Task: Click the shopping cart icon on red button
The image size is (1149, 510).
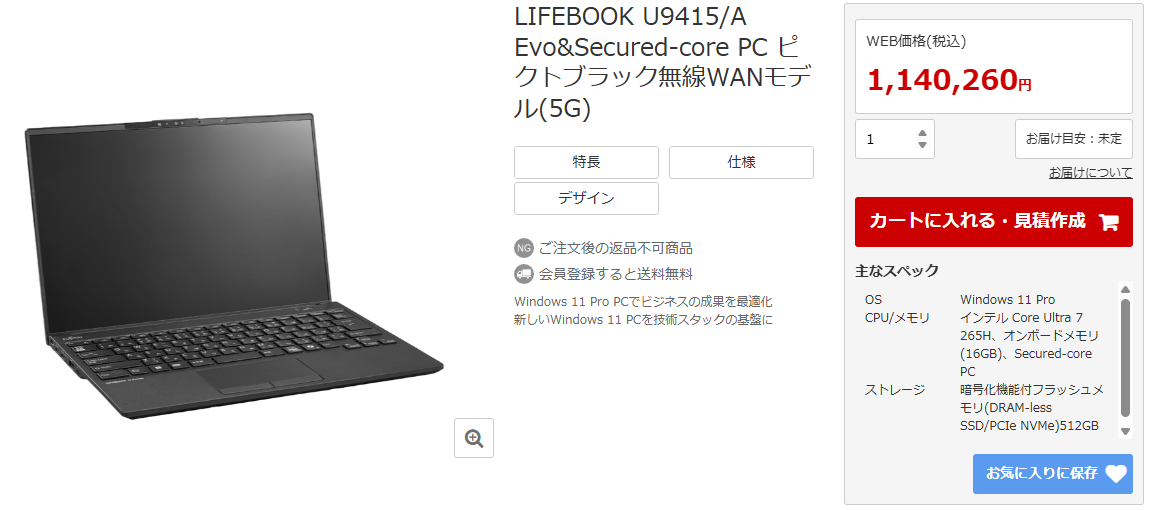Action: click(x=1109, y=222)
